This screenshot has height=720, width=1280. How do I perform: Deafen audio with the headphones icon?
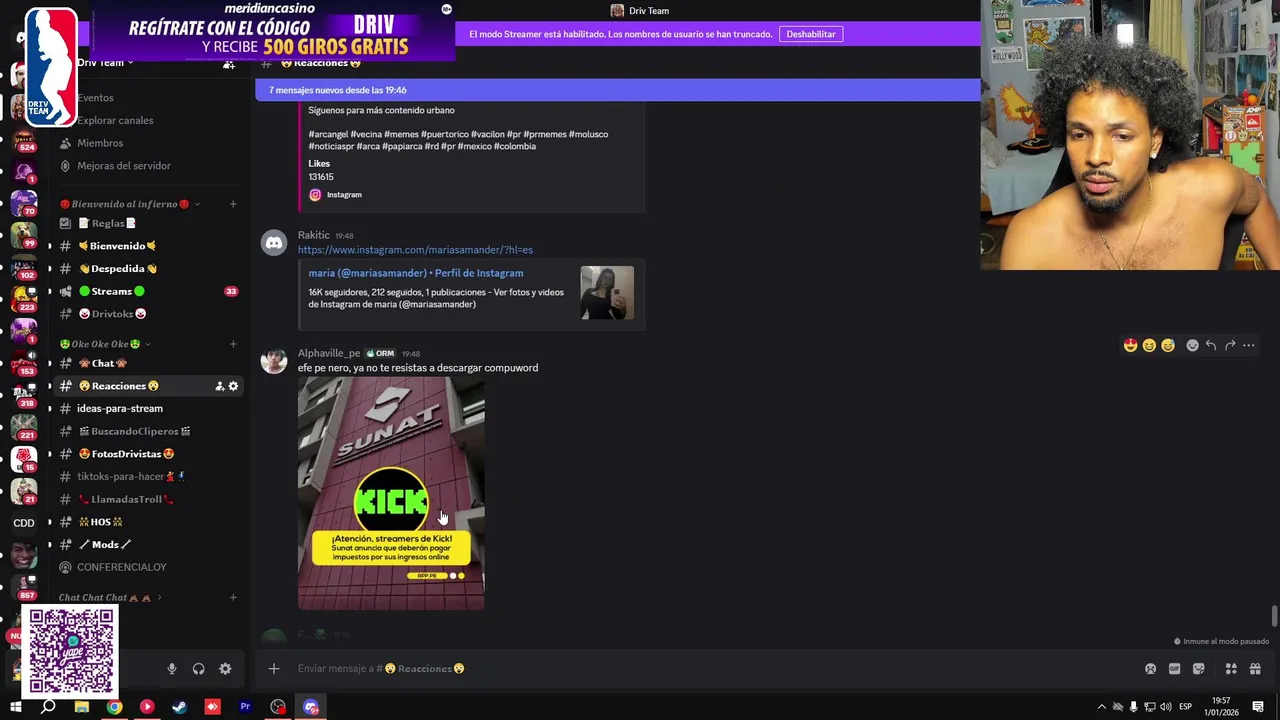pyautogui.click(x=198, y=669)
